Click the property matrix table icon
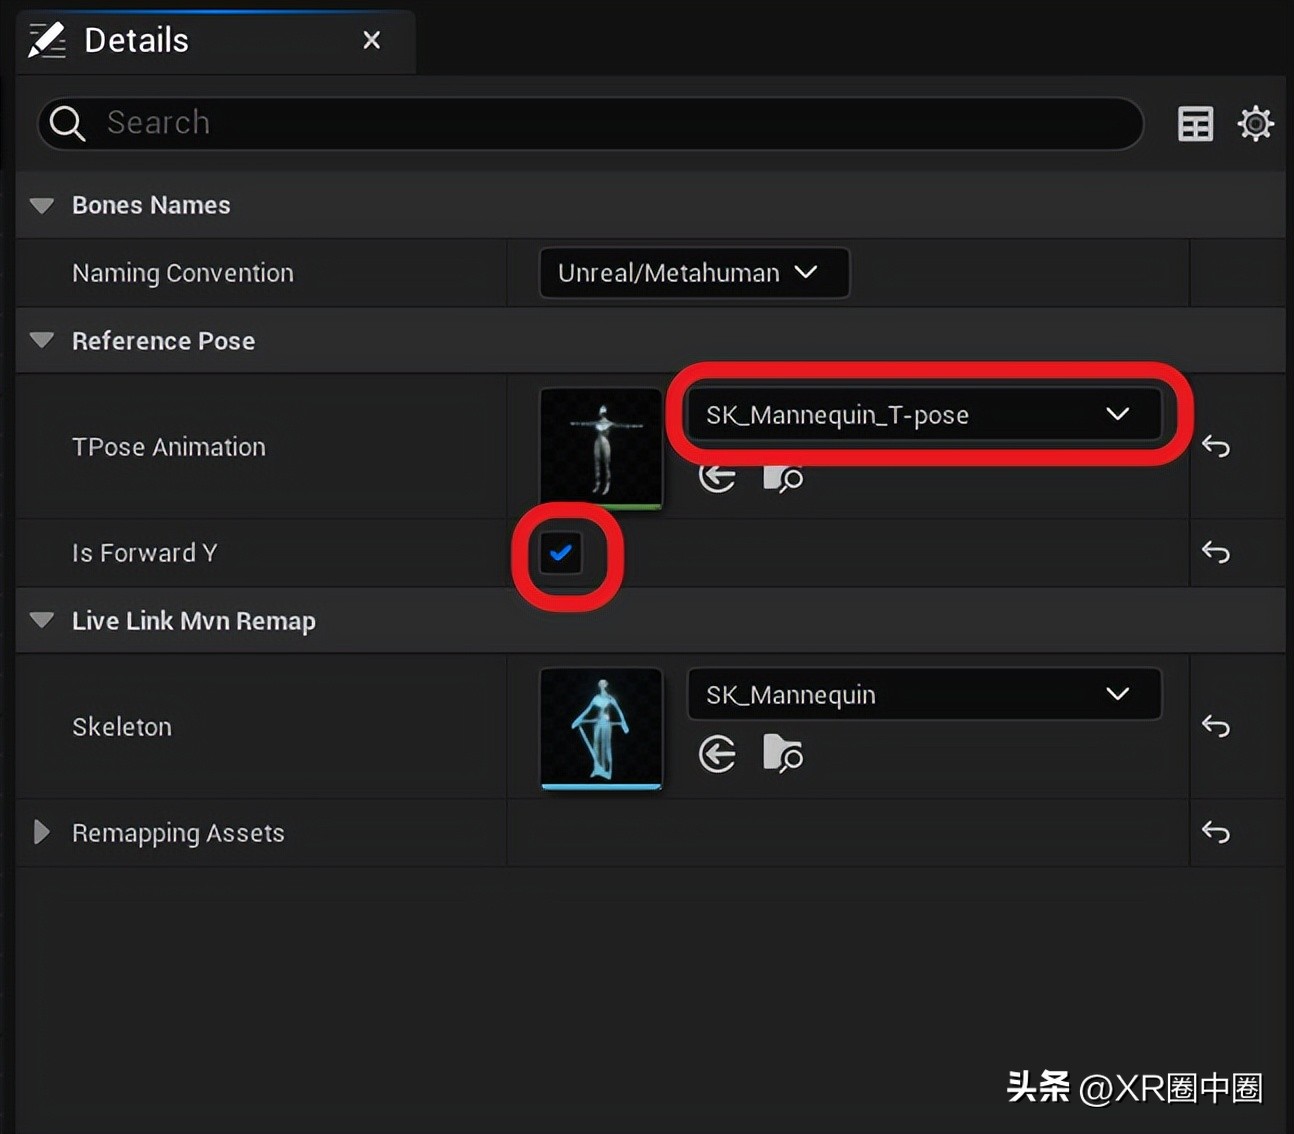This screenshot has height=1134, width=1294. [1195, 124]
